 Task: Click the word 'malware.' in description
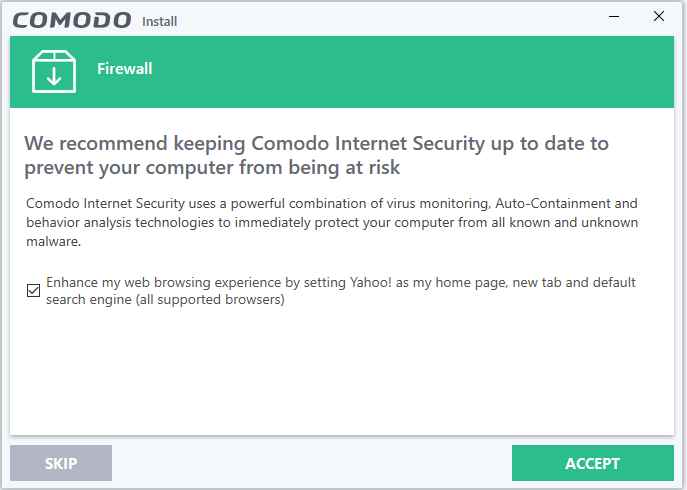point(53,241)
